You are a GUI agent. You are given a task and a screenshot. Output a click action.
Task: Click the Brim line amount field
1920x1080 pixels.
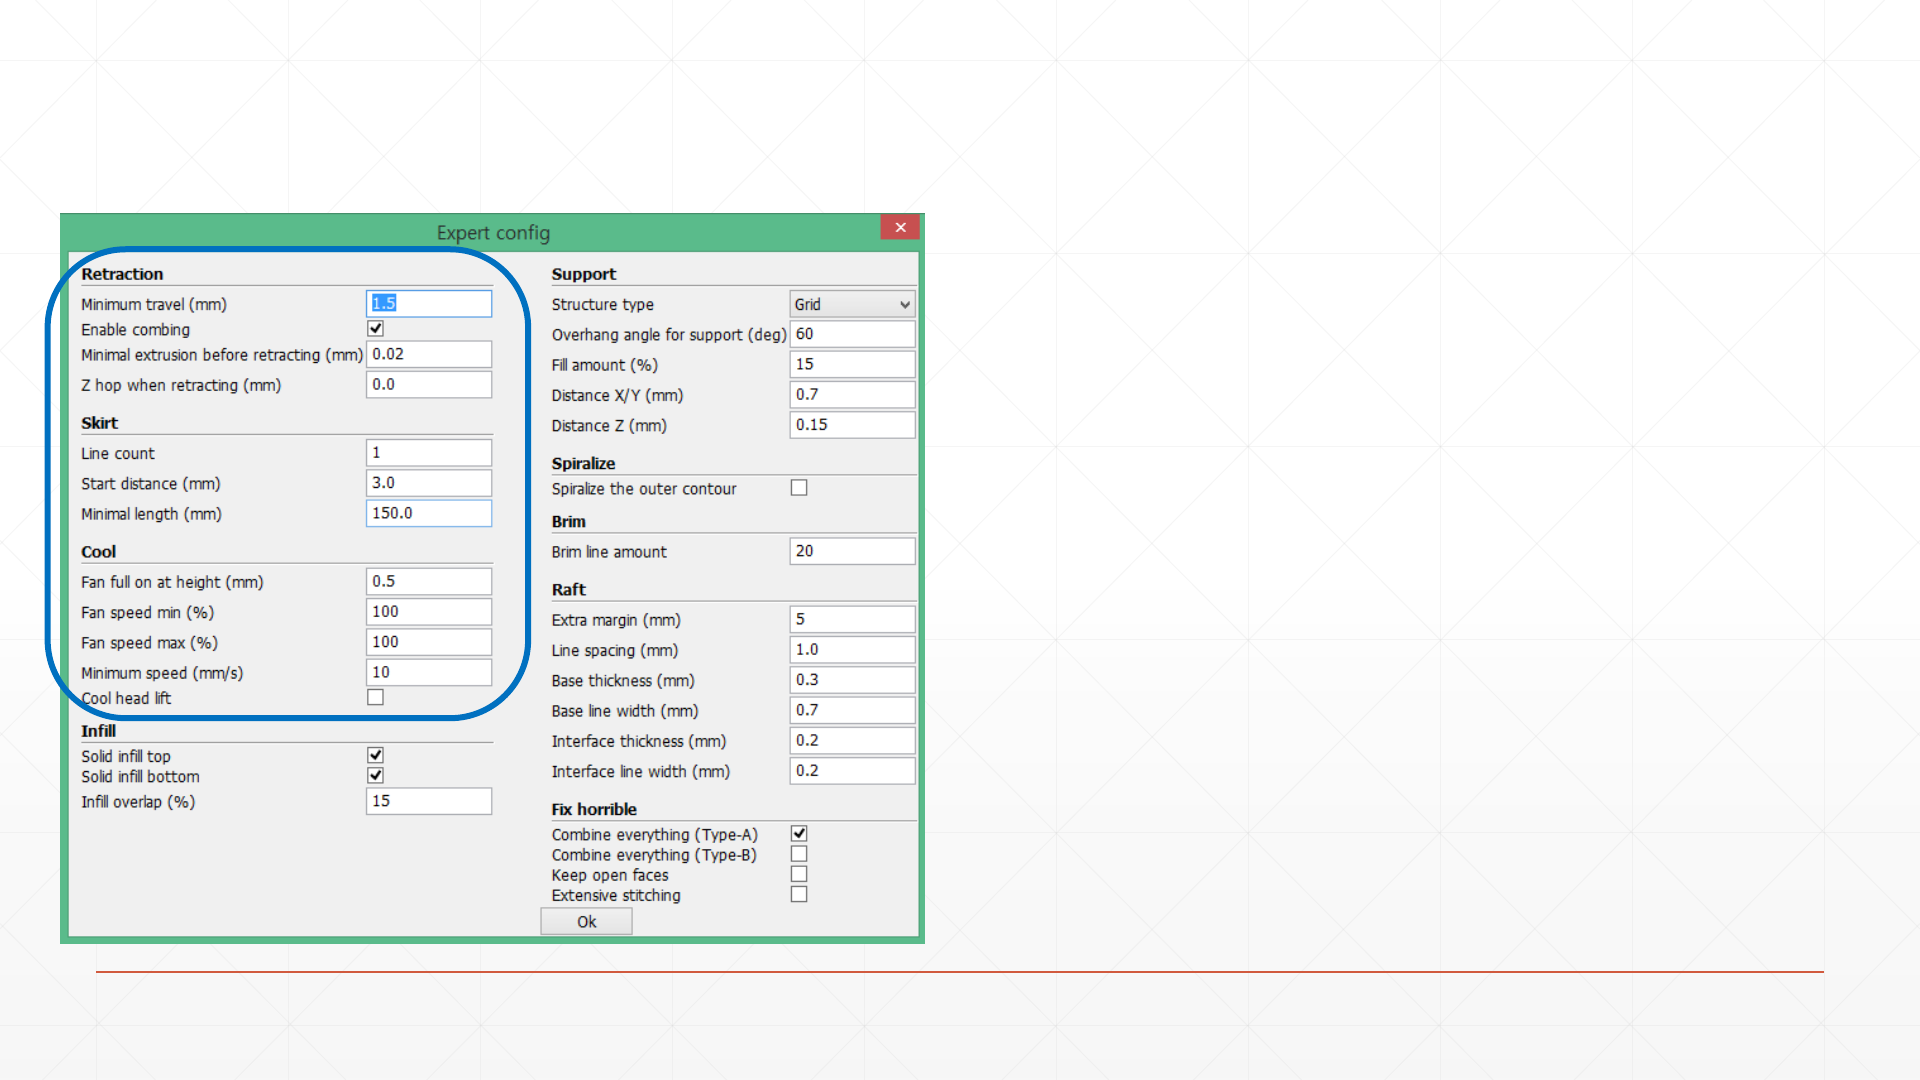click(x=852, y=551)
